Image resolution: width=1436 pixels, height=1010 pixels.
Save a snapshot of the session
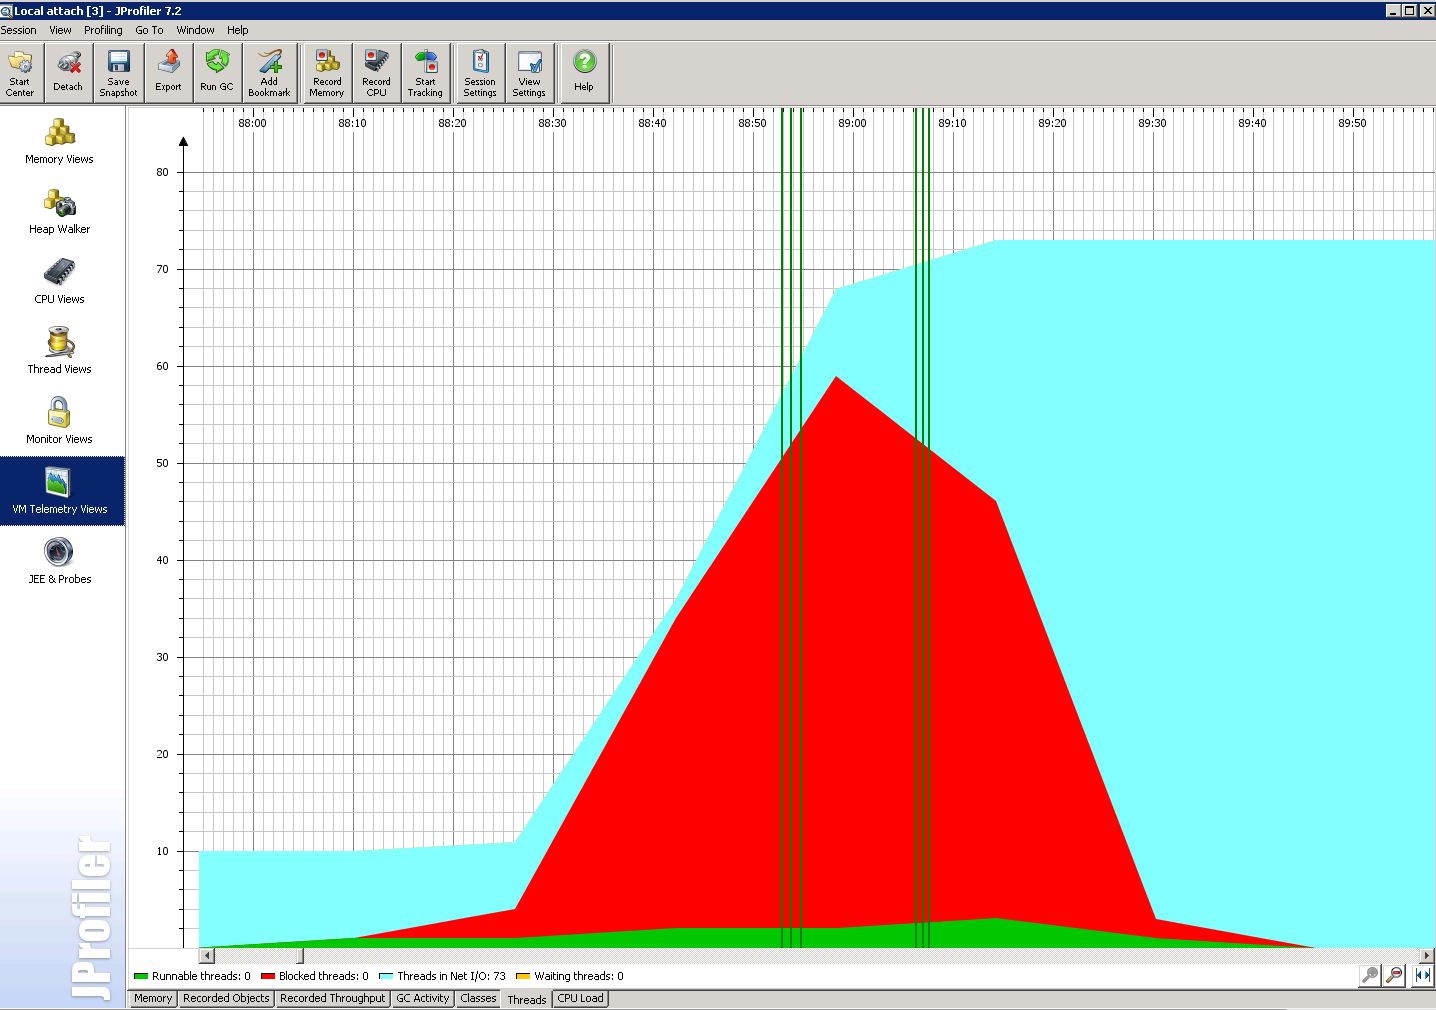[x=118, y=73]
